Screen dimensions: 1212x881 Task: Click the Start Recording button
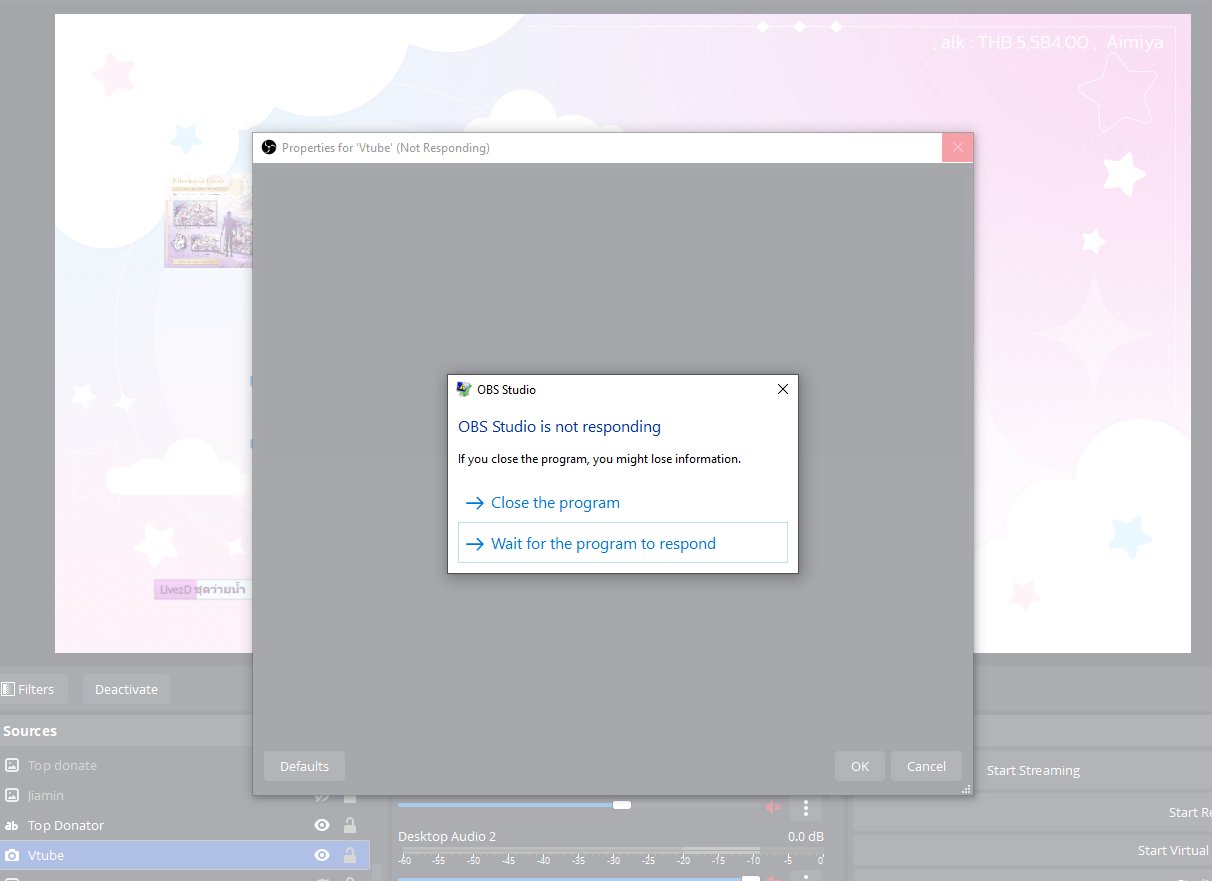point(1033,812)
